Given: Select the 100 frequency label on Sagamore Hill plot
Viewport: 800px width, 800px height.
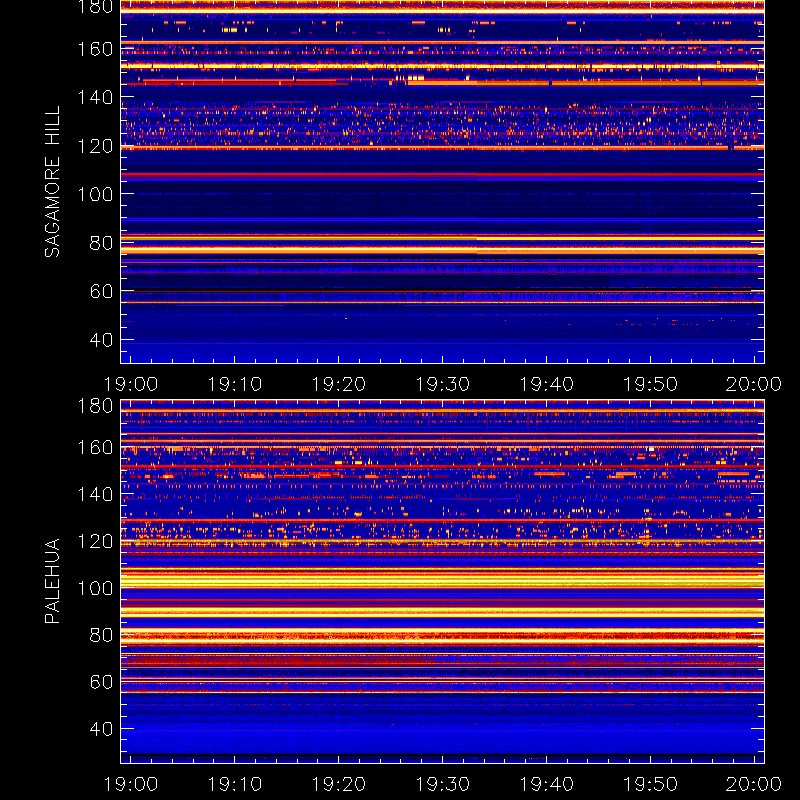Looking at the screenshot, I should pyautogui.click(x=95, y=194).
